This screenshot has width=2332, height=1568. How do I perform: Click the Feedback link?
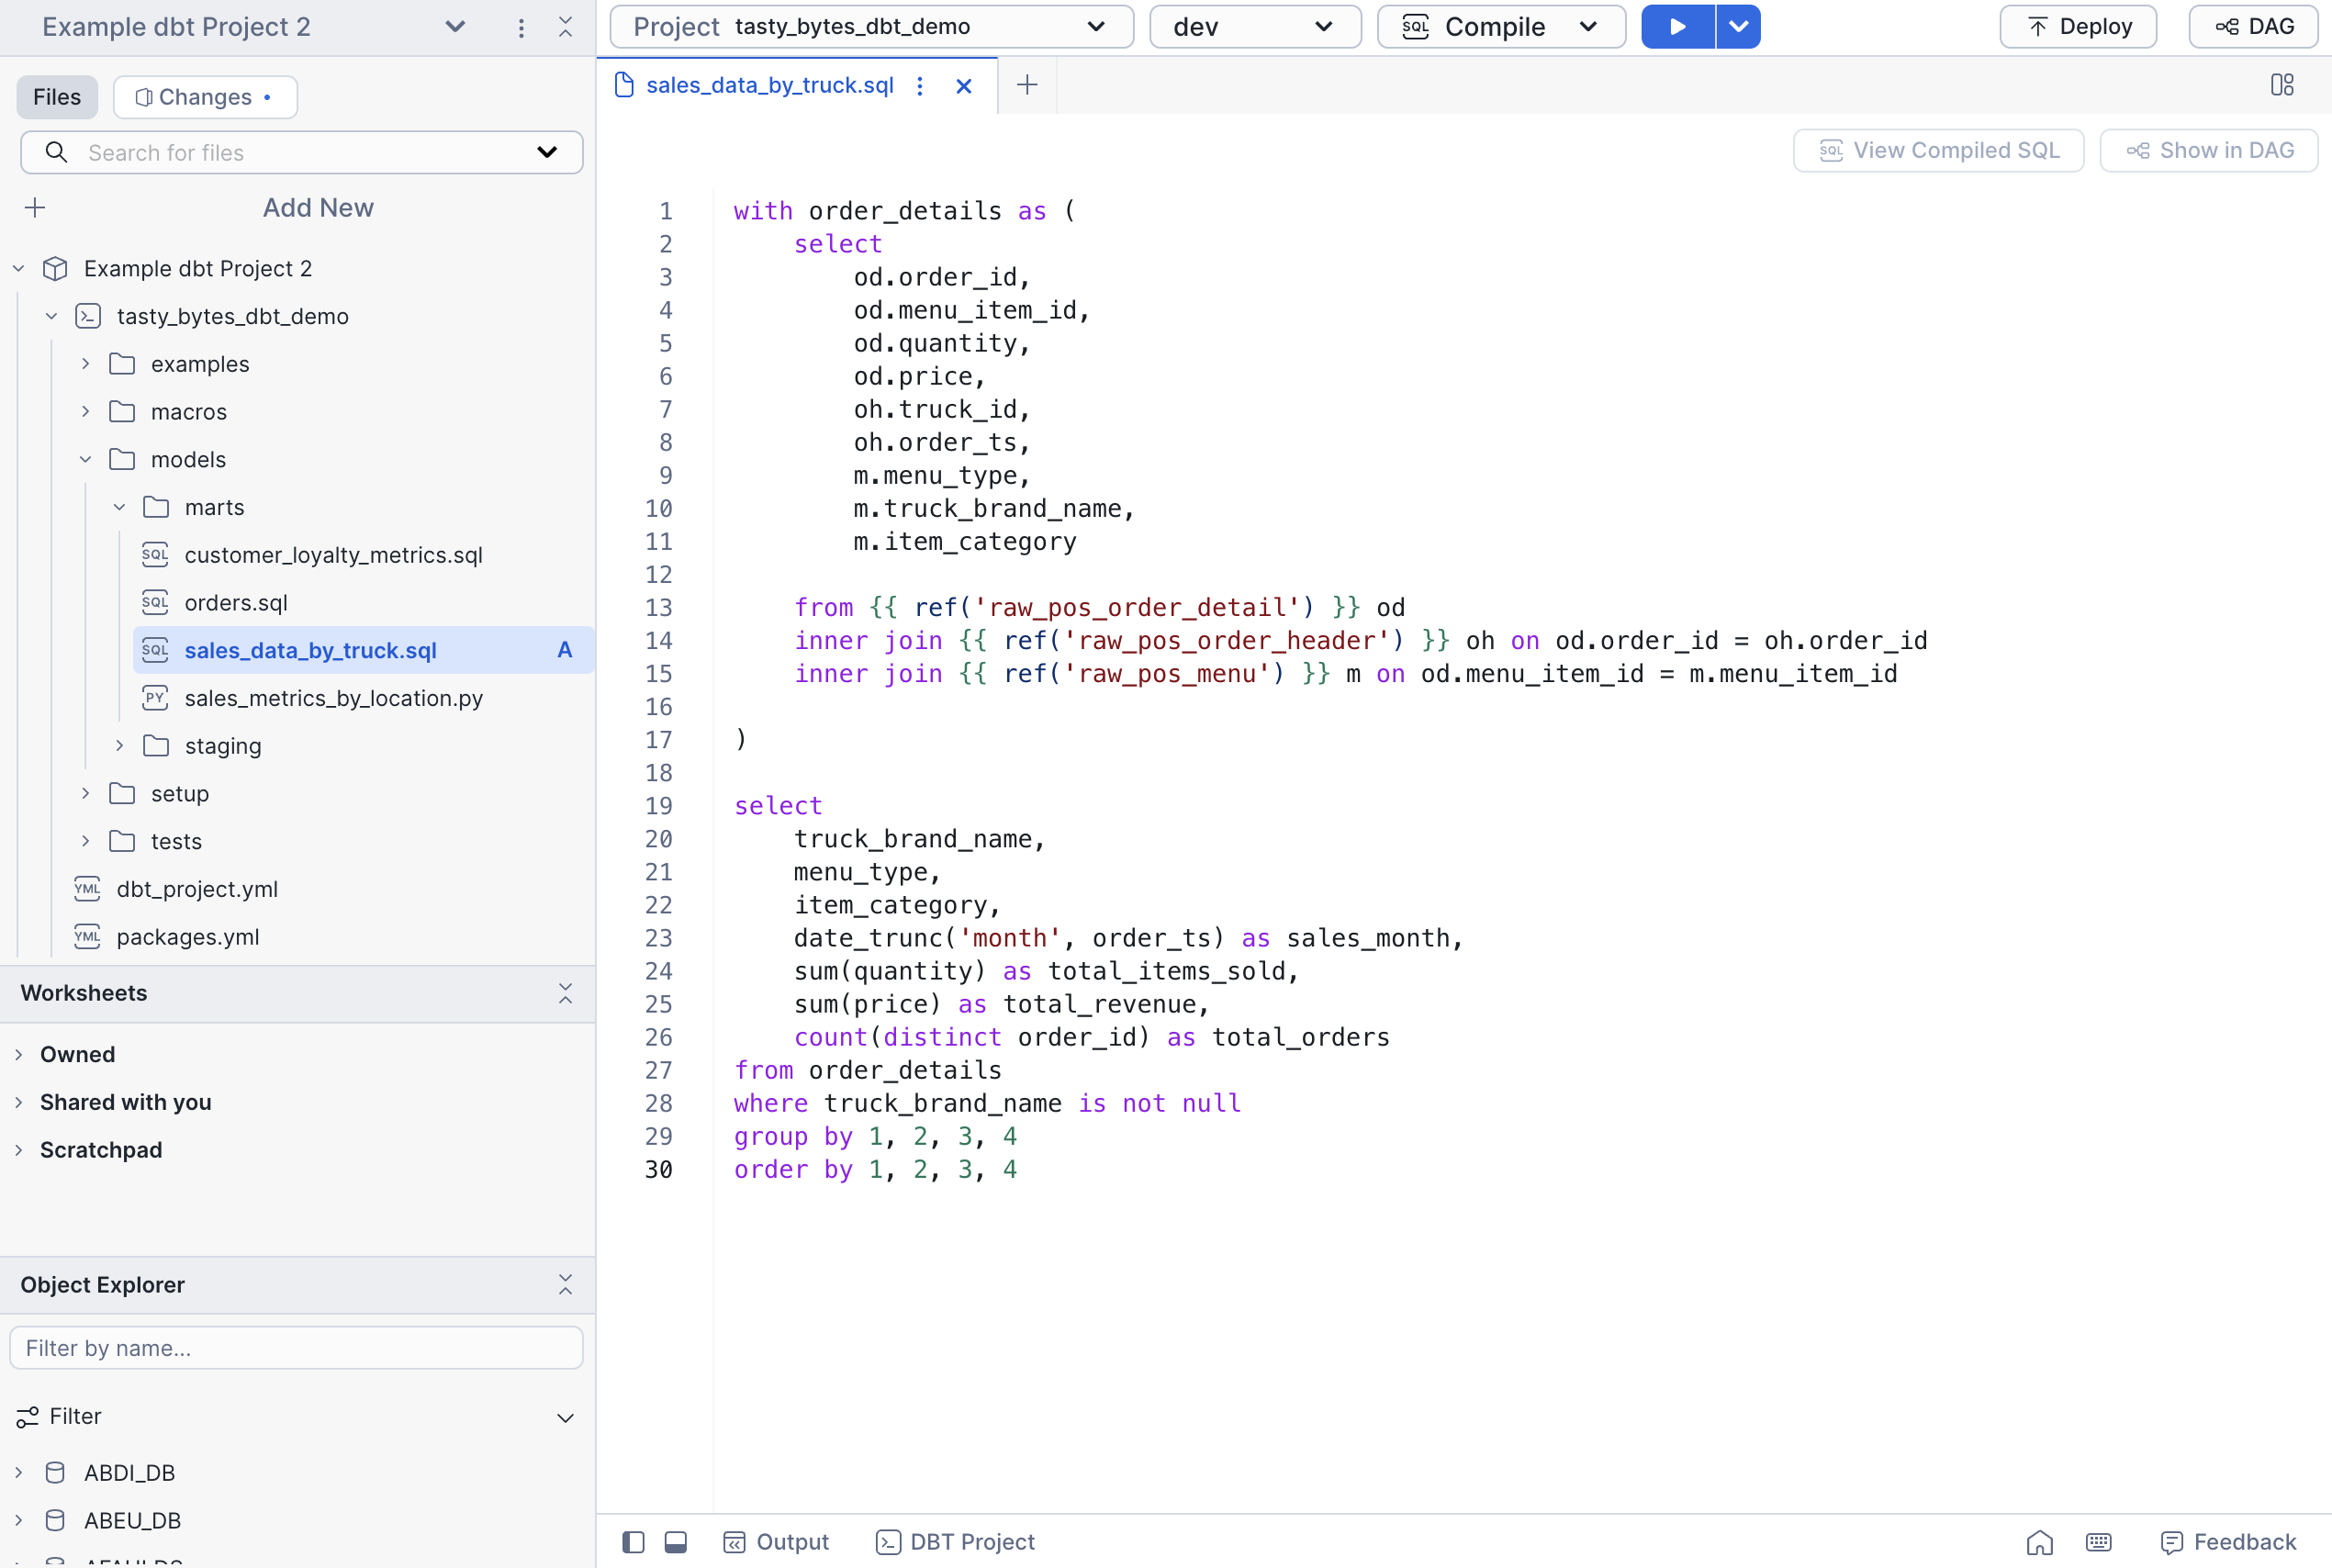pos(2228,1543)
